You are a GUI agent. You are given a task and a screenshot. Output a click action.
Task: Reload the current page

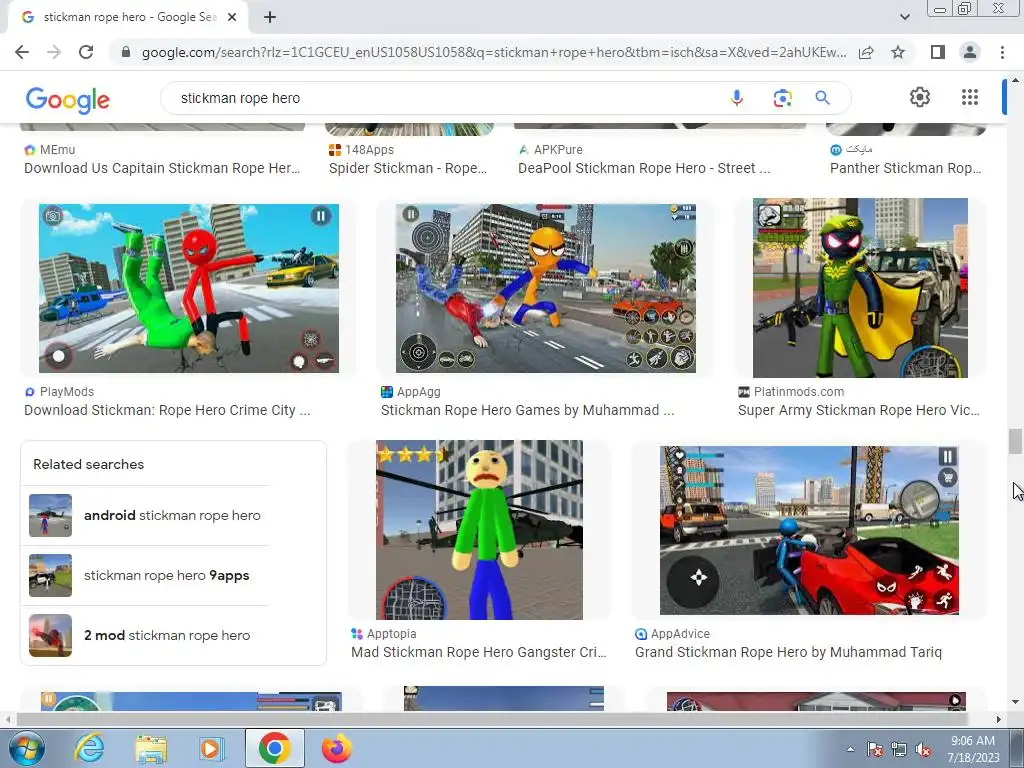click(86, 52)
